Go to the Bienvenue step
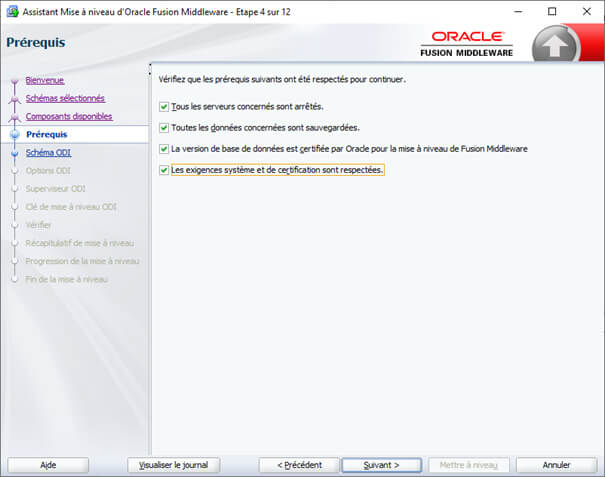Image resolution: width=605 pixels, height=477 pixels. (x=45, y=80)
